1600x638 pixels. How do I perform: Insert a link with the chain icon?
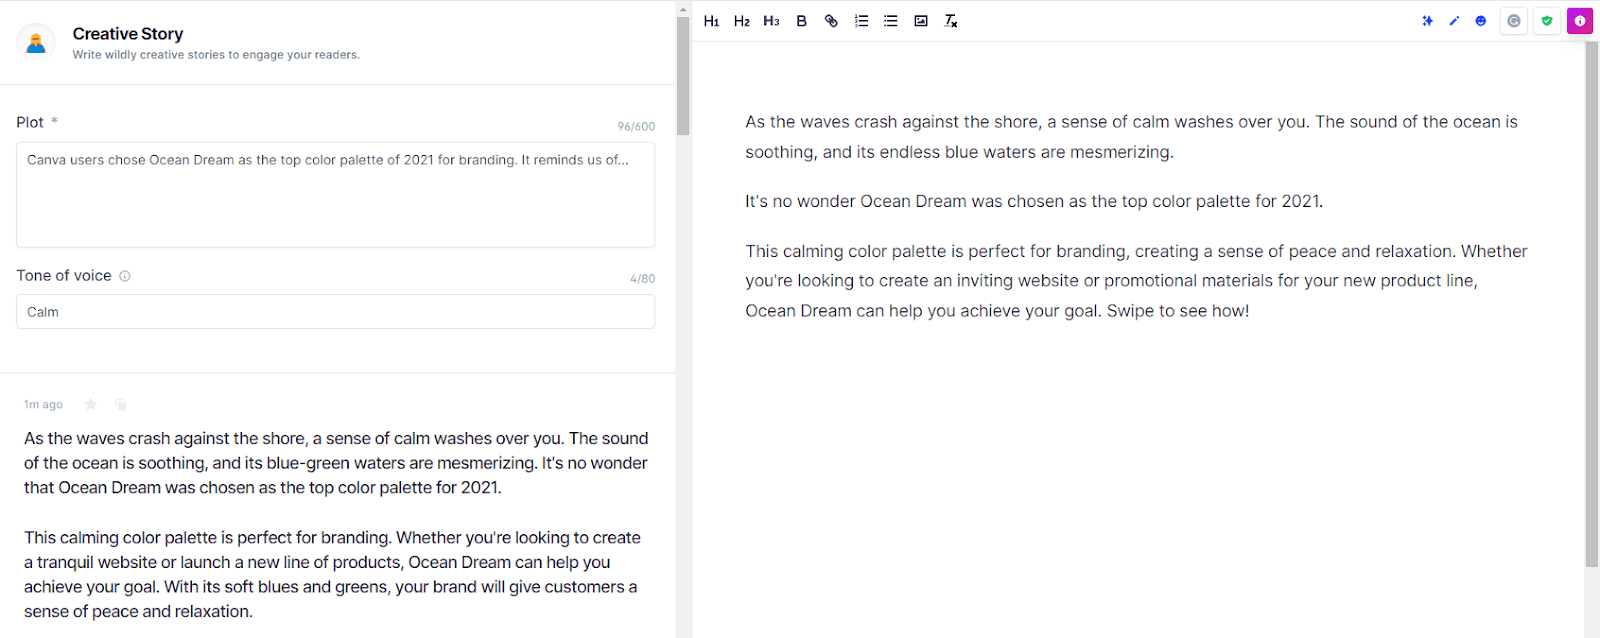(x=831, y=21)
